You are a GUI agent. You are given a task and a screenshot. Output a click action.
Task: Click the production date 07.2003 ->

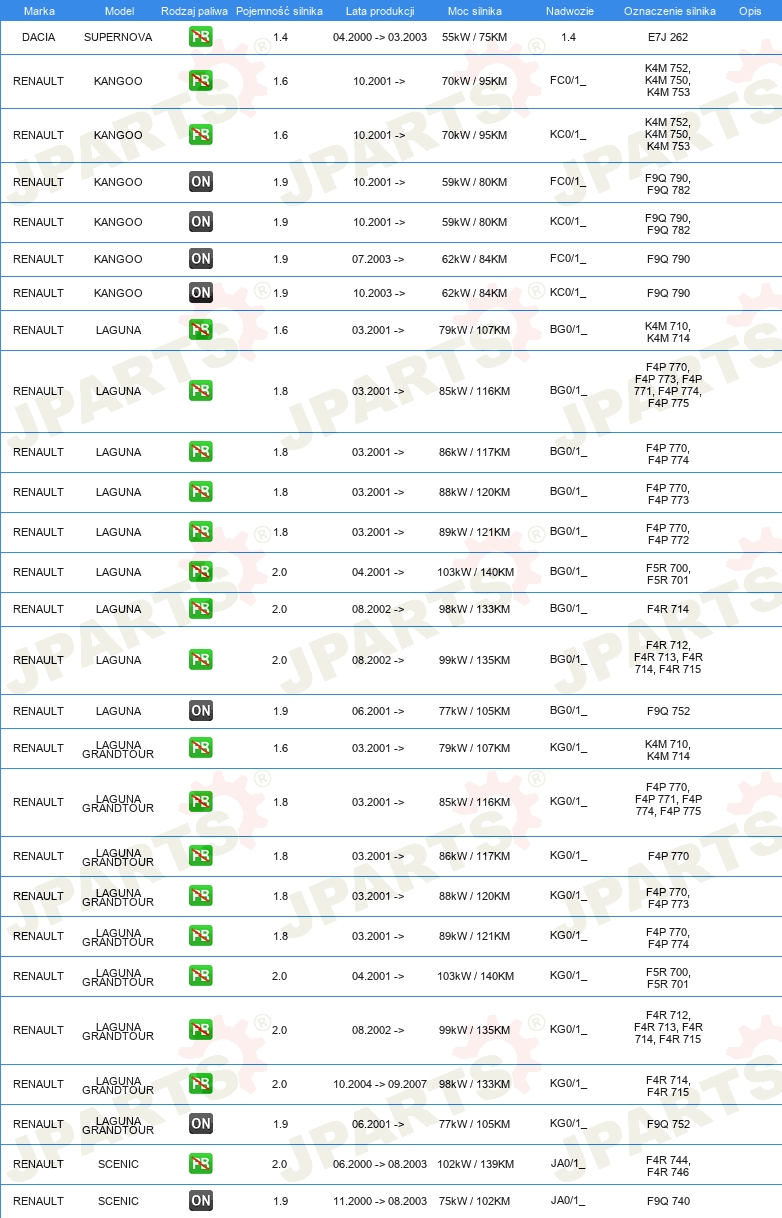(378, 259)
